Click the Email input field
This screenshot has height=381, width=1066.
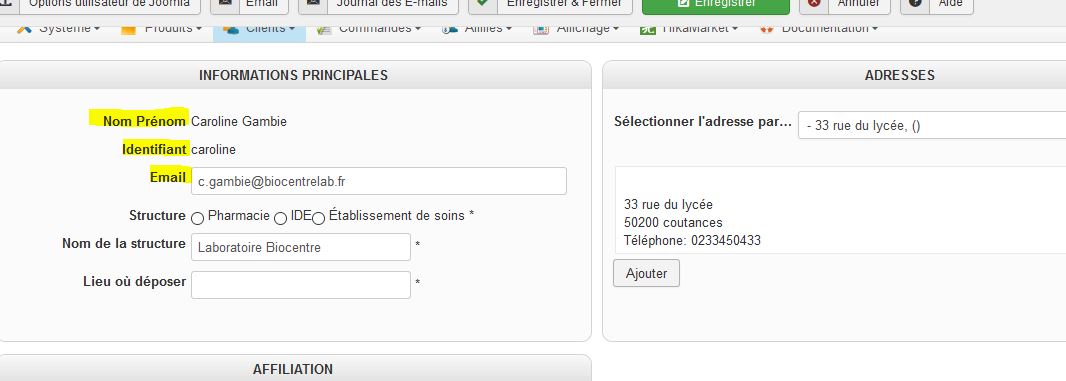pos(379,181)
